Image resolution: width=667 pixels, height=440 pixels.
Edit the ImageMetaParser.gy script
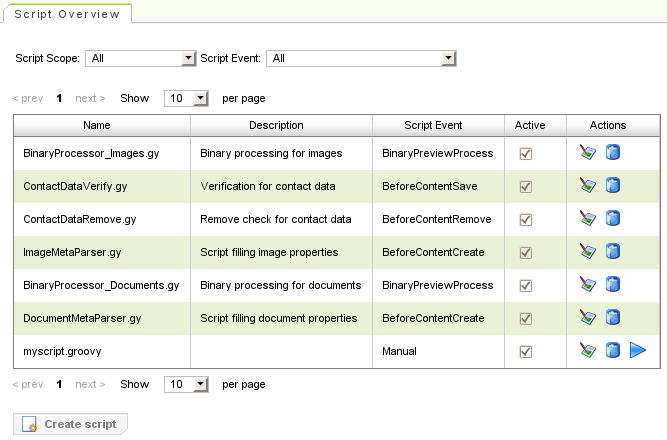pos(588,252)
